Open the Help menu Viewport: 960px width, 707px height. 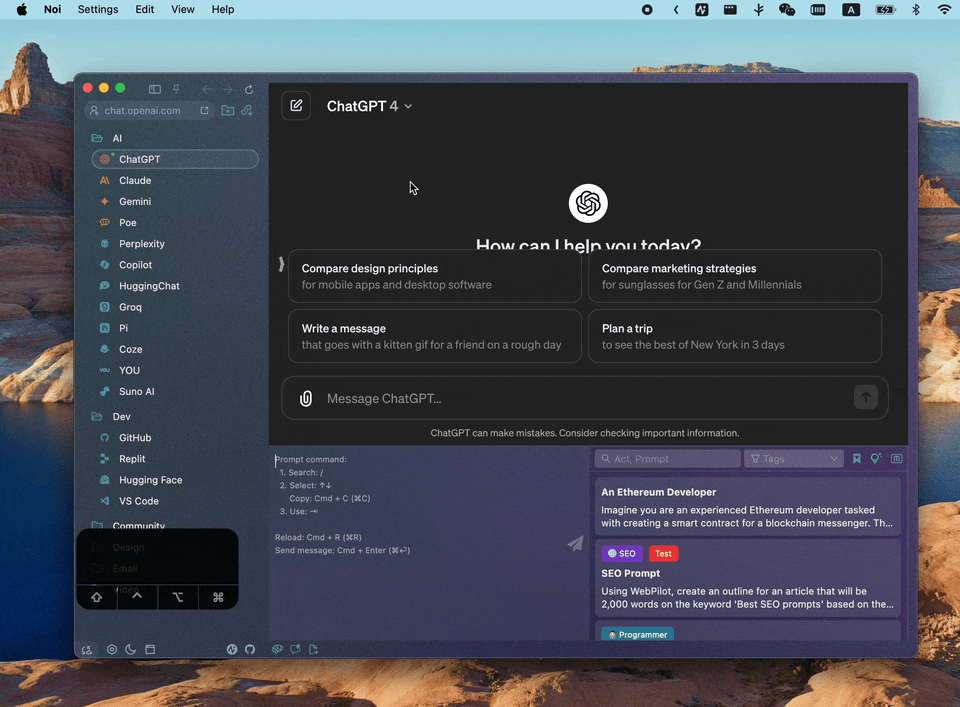point(223,9)
